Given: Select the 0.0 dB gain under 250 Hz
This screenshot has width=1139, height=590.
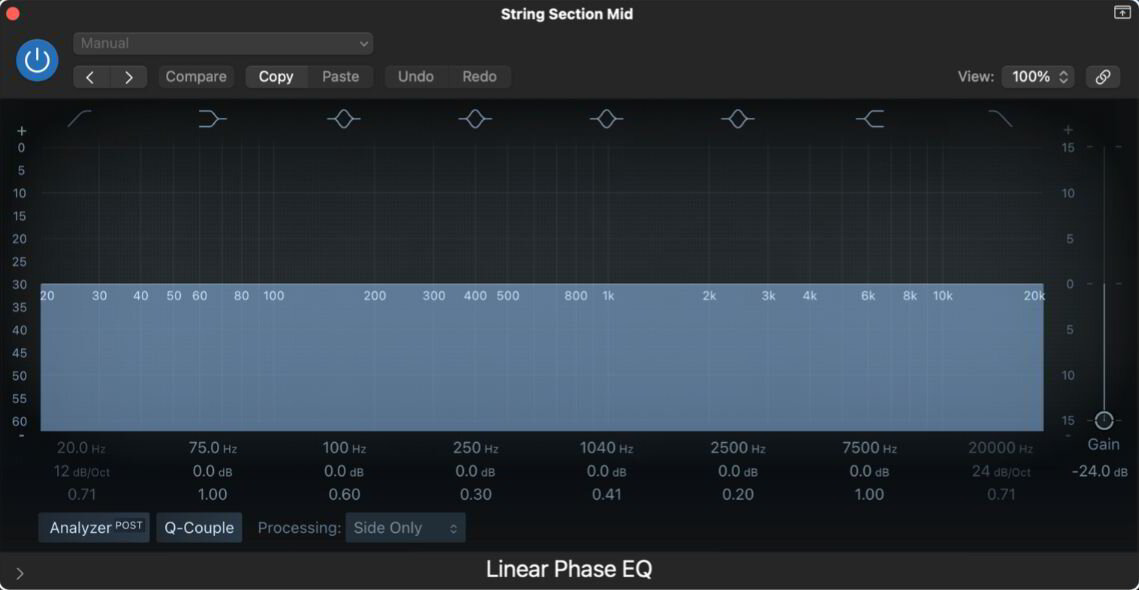Looking at the screenshot, I should coord(475,472).
